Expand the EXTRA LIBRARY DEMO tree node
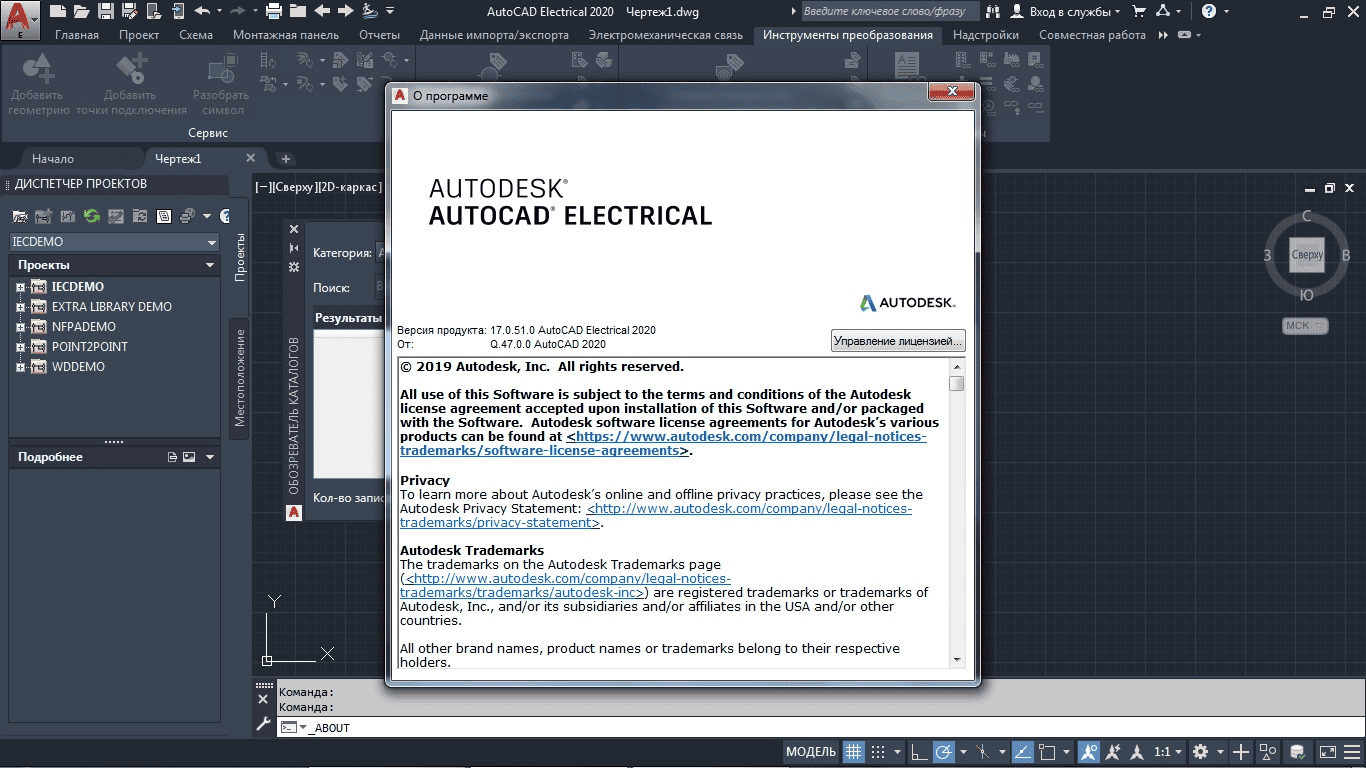 (19, 307)
